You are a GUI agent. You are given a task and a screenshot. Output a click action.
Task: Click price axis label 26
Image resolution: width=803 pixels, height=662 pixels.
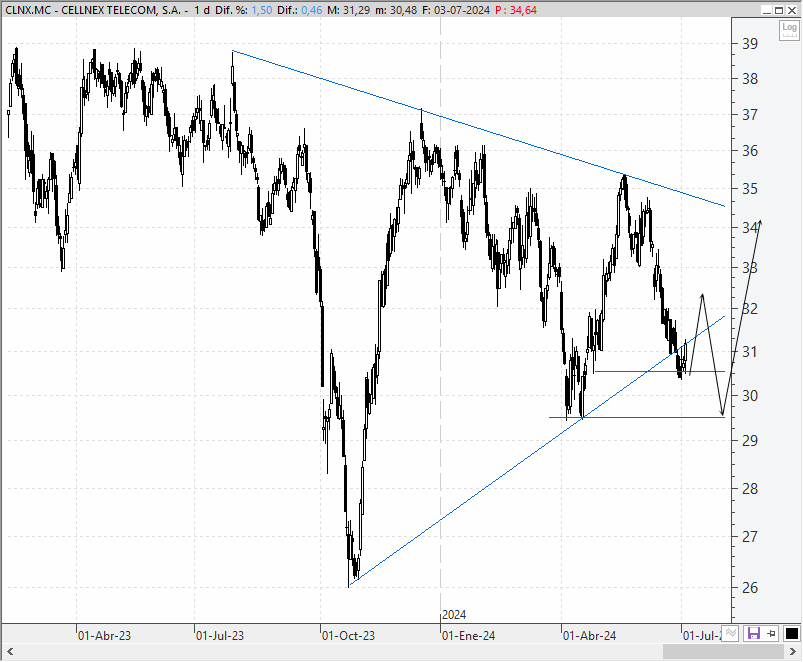click(750, 588)
